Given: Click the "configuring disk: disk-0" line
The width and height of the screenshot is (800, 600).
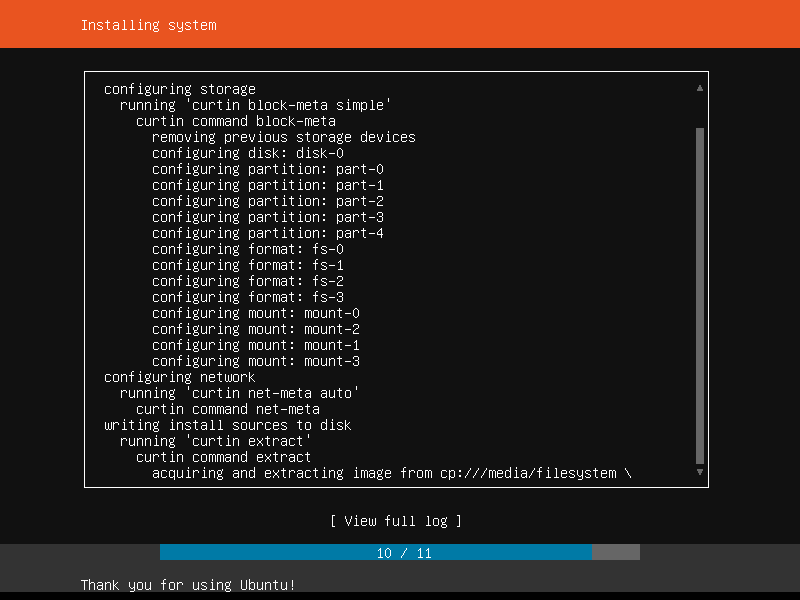Looking at the screenshot, I should [x=248, y=153].
